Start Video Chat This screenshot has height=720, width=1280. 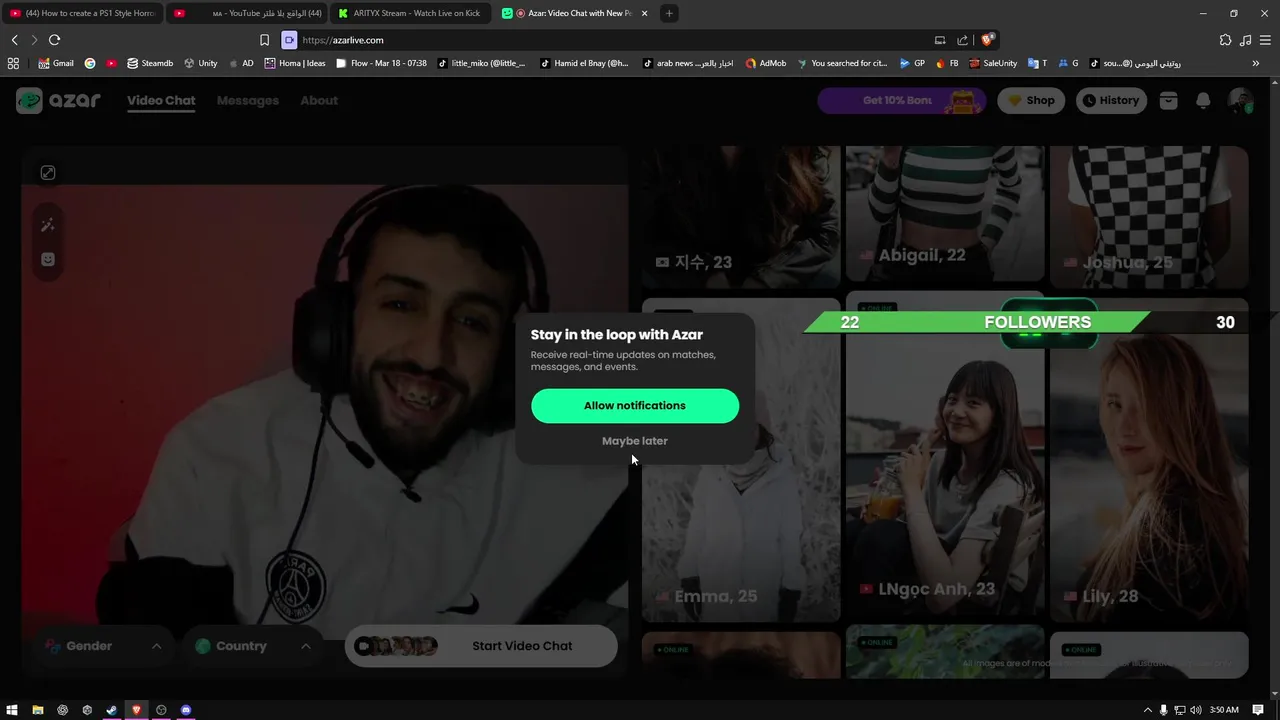tap(481, 646)
